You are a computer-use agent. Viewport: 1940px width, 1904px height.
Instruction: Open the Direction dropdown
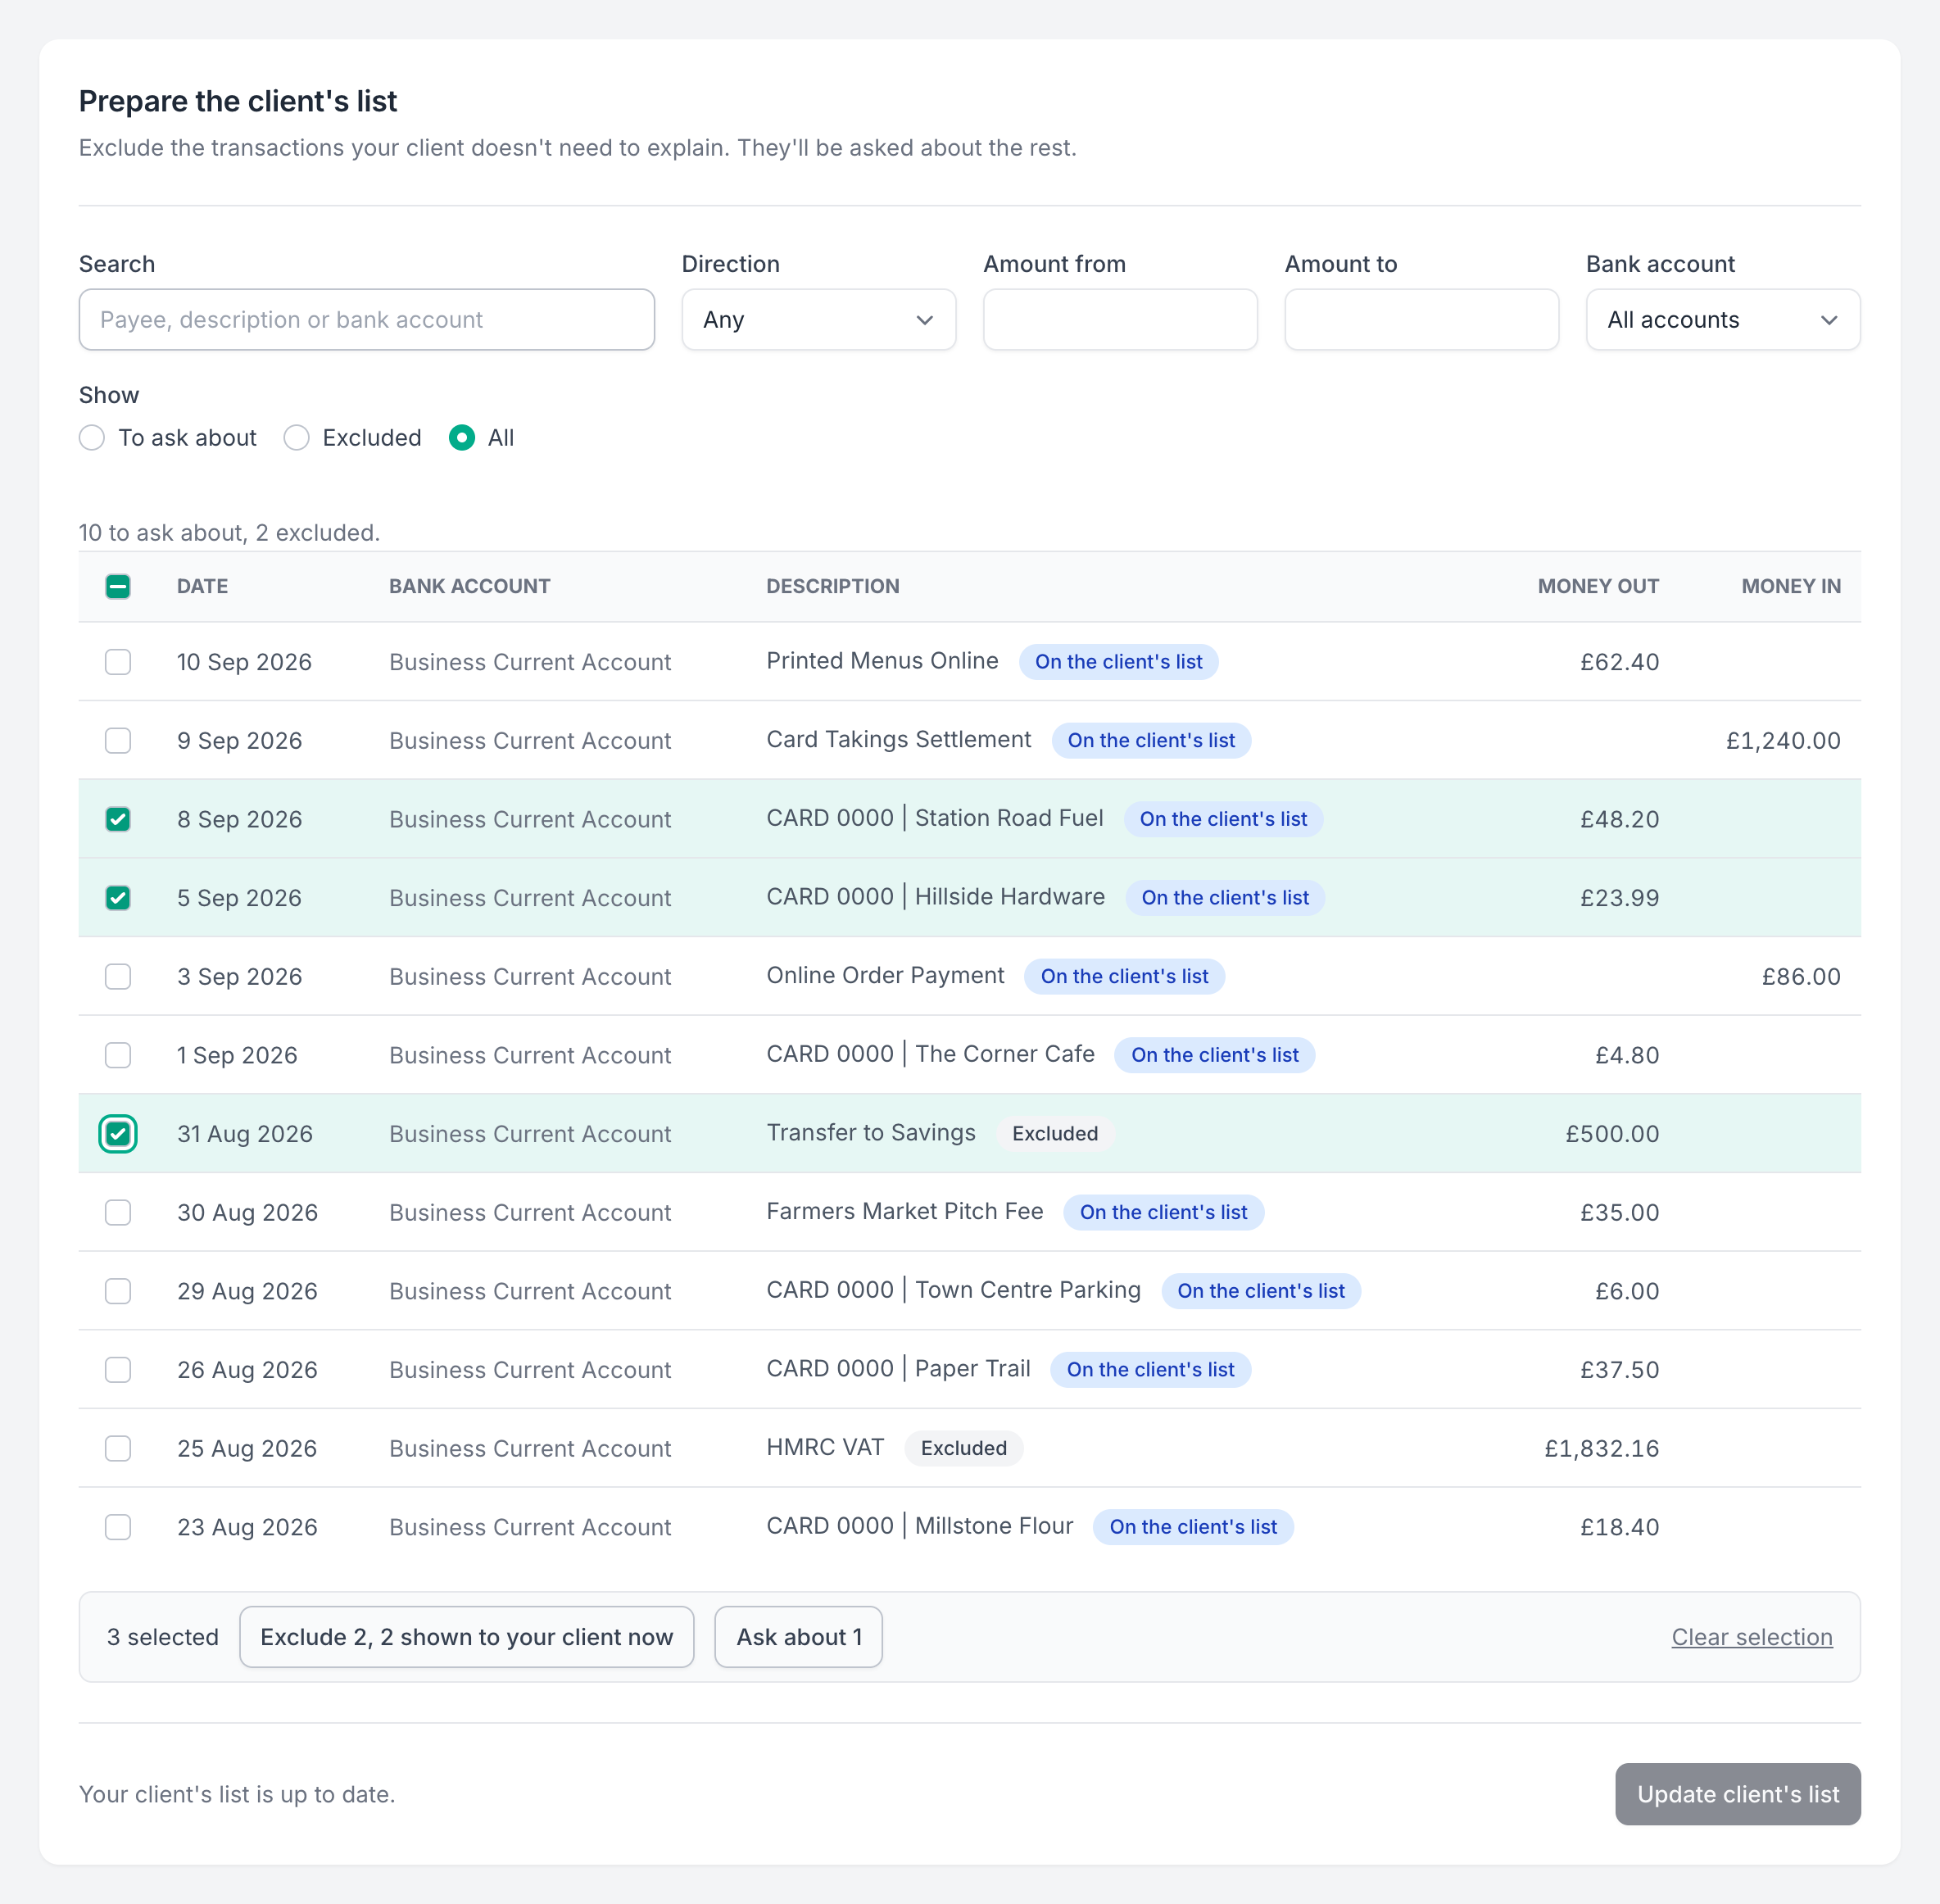[x=818, y=320]
